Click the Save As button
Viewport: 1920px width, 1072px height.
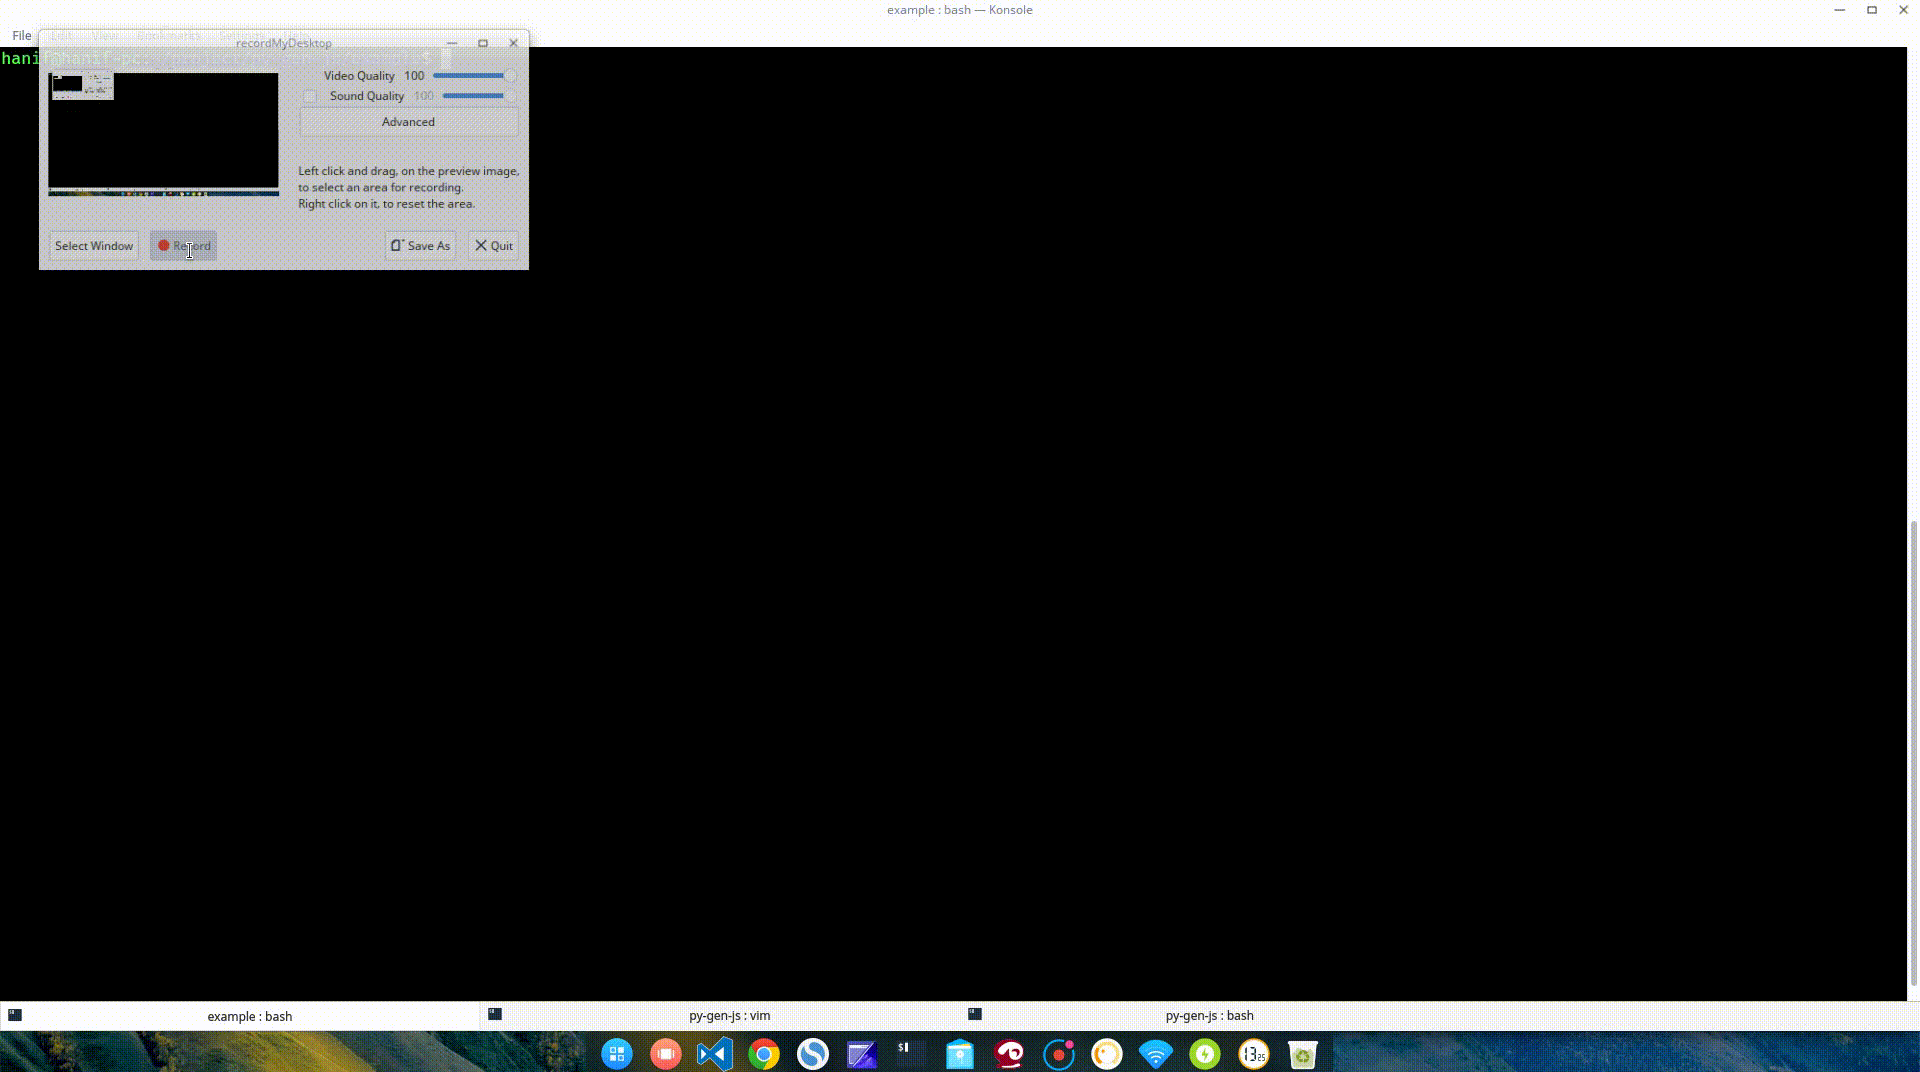(x=420, y=246)
